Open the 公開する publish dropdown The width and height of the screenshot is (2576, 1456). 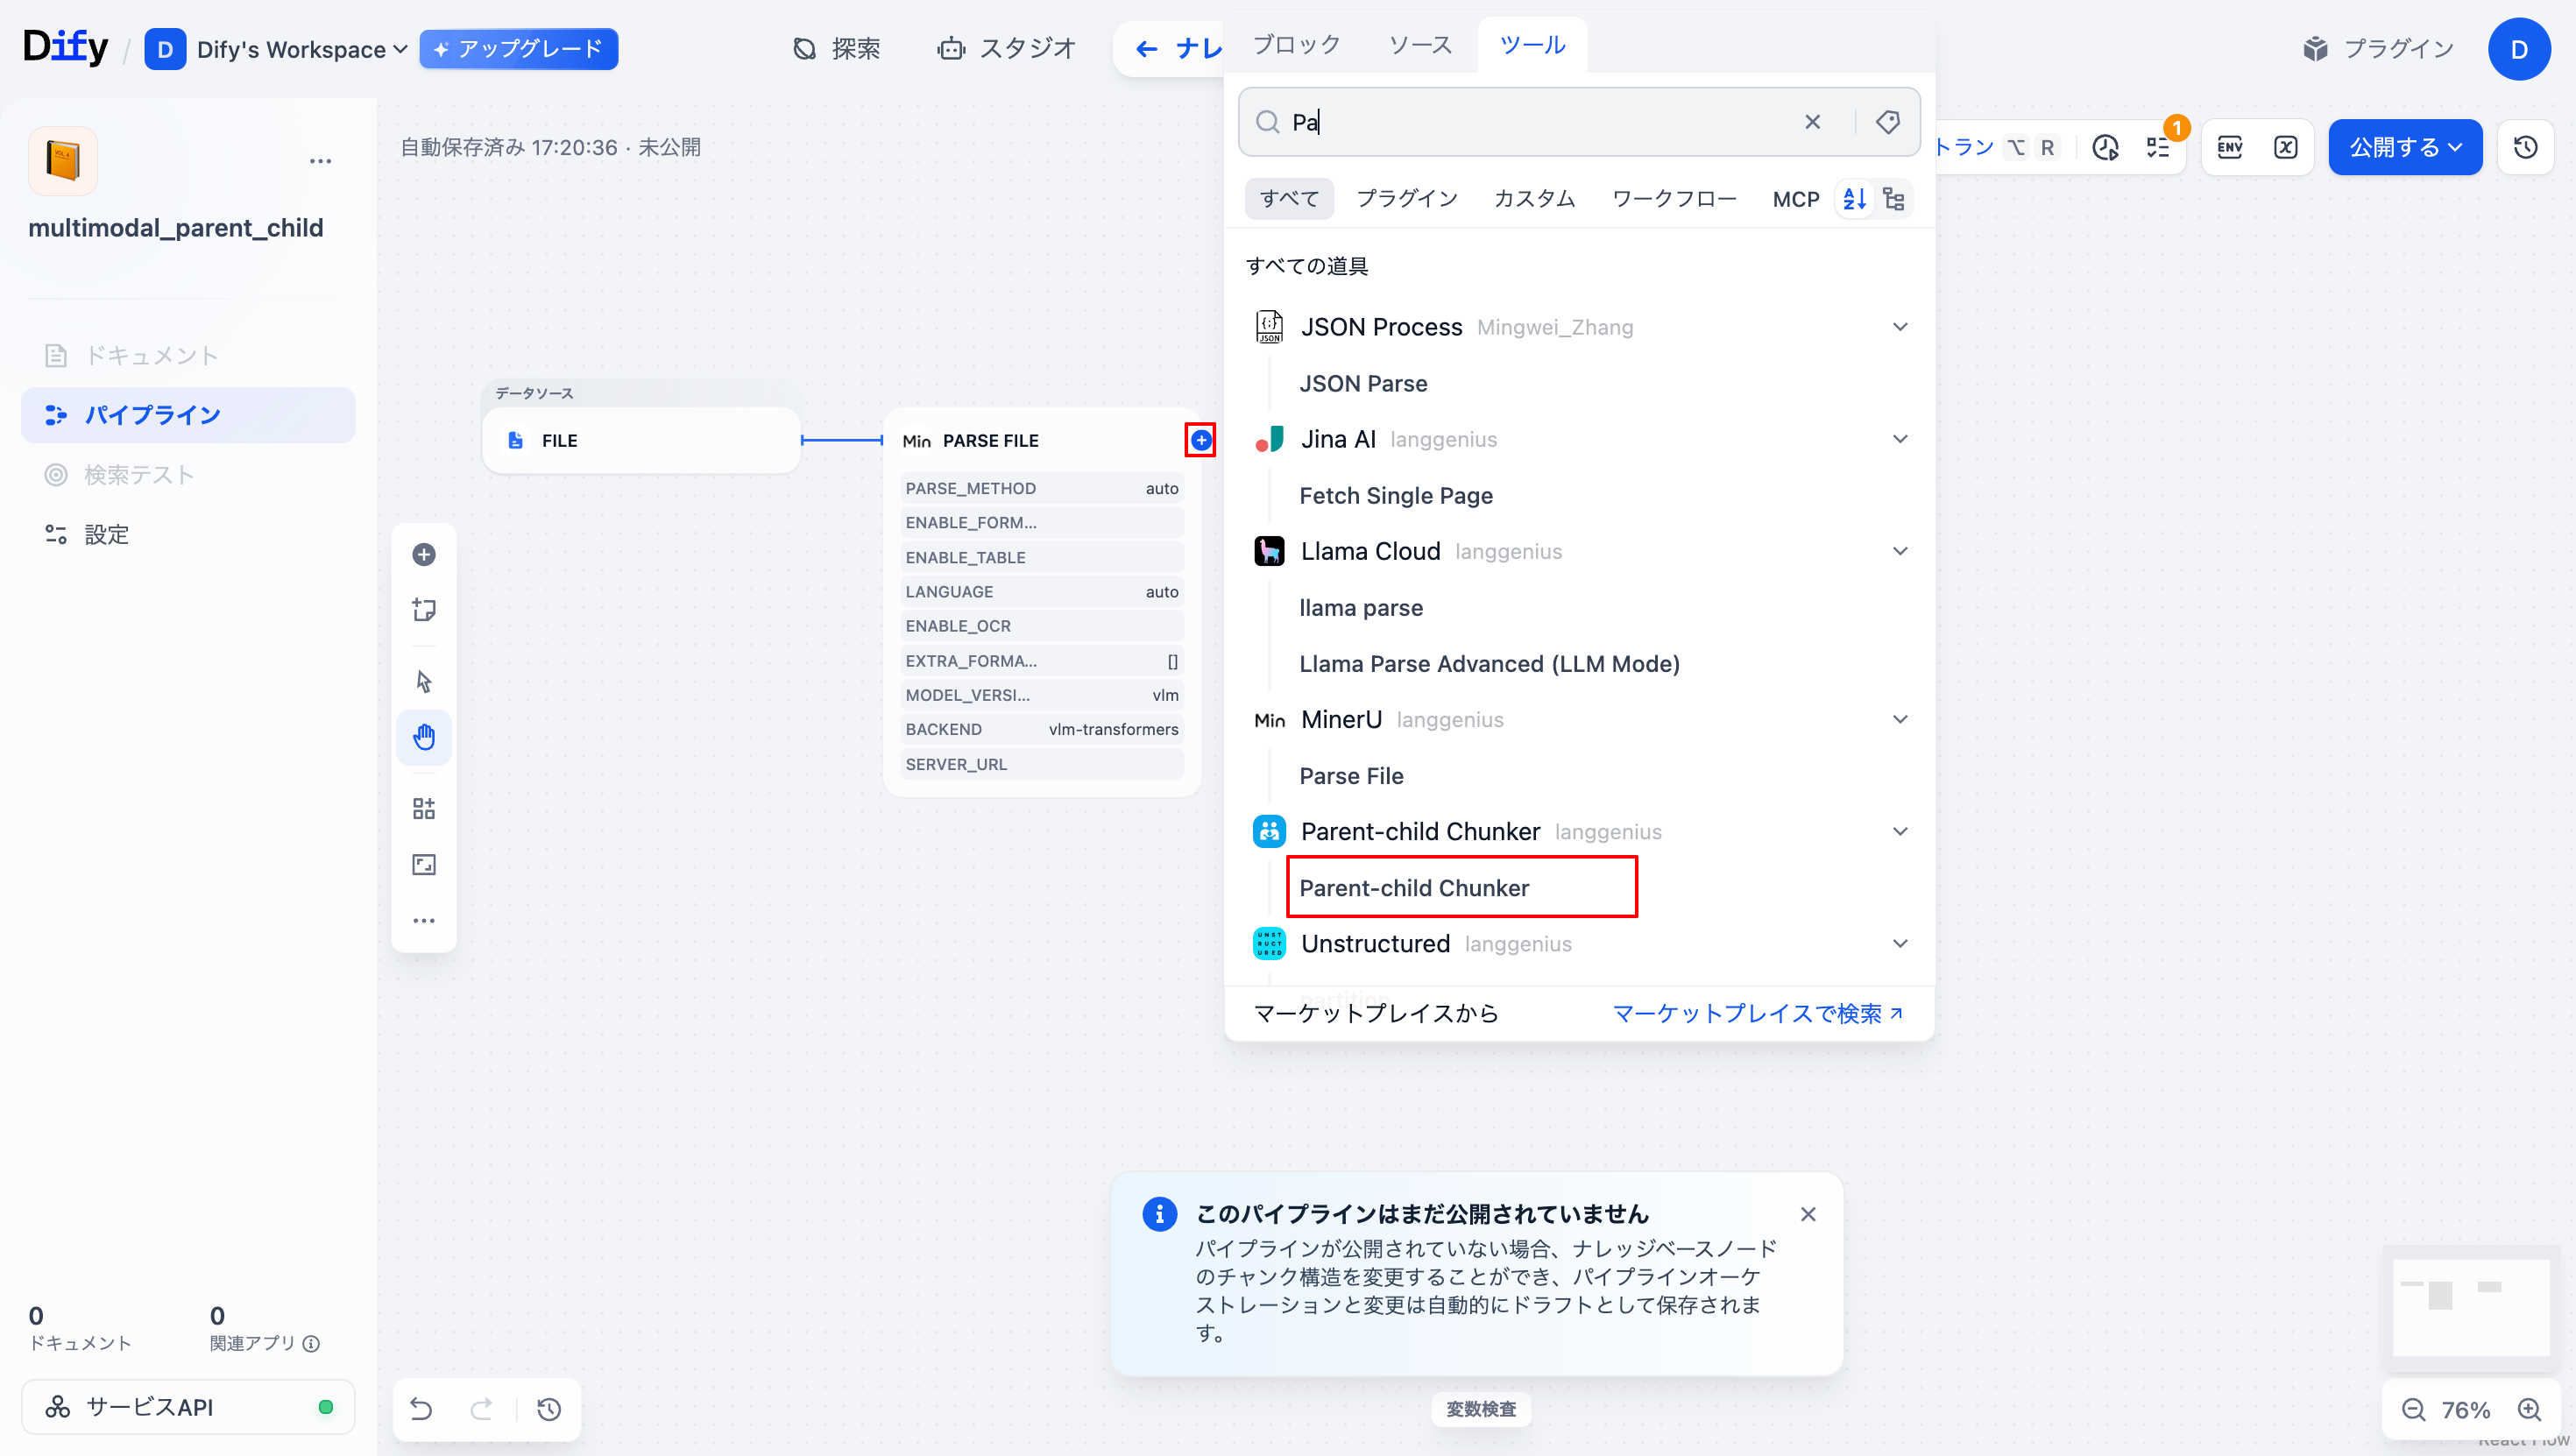point(2405,147)
